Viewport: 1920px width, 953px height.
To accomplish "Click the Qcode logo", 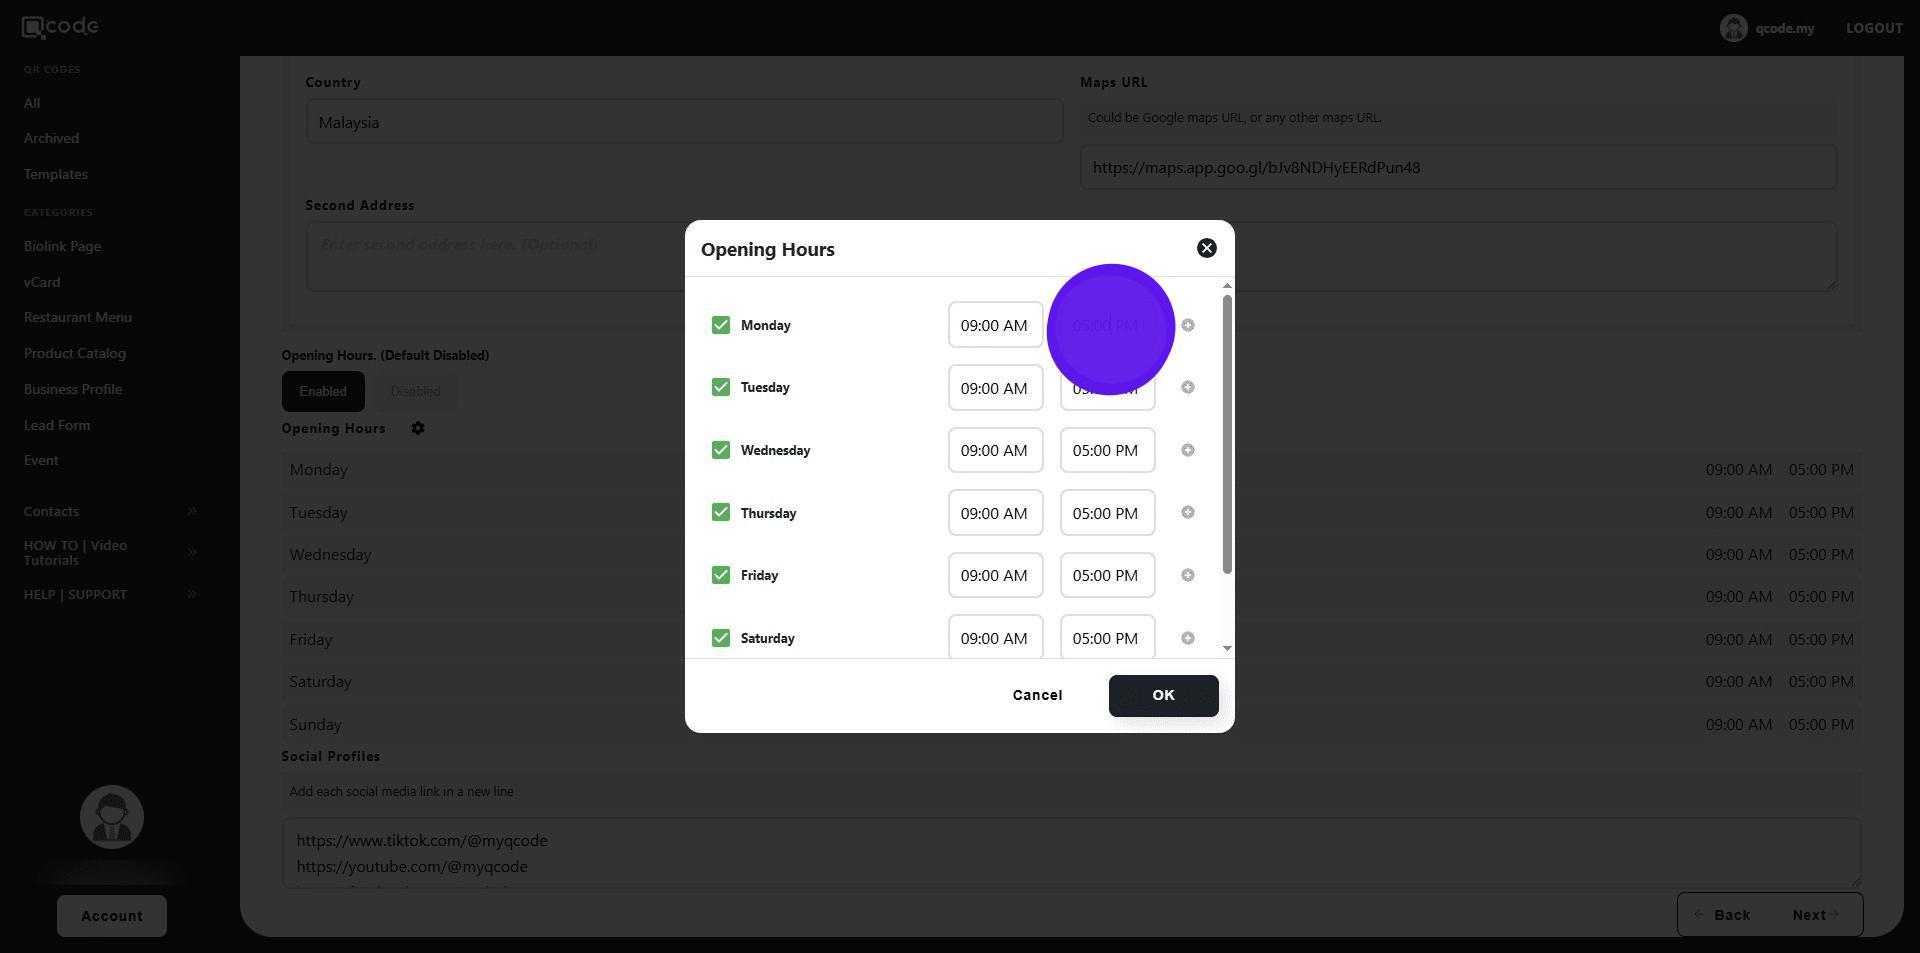I will (x=60, y=27).
